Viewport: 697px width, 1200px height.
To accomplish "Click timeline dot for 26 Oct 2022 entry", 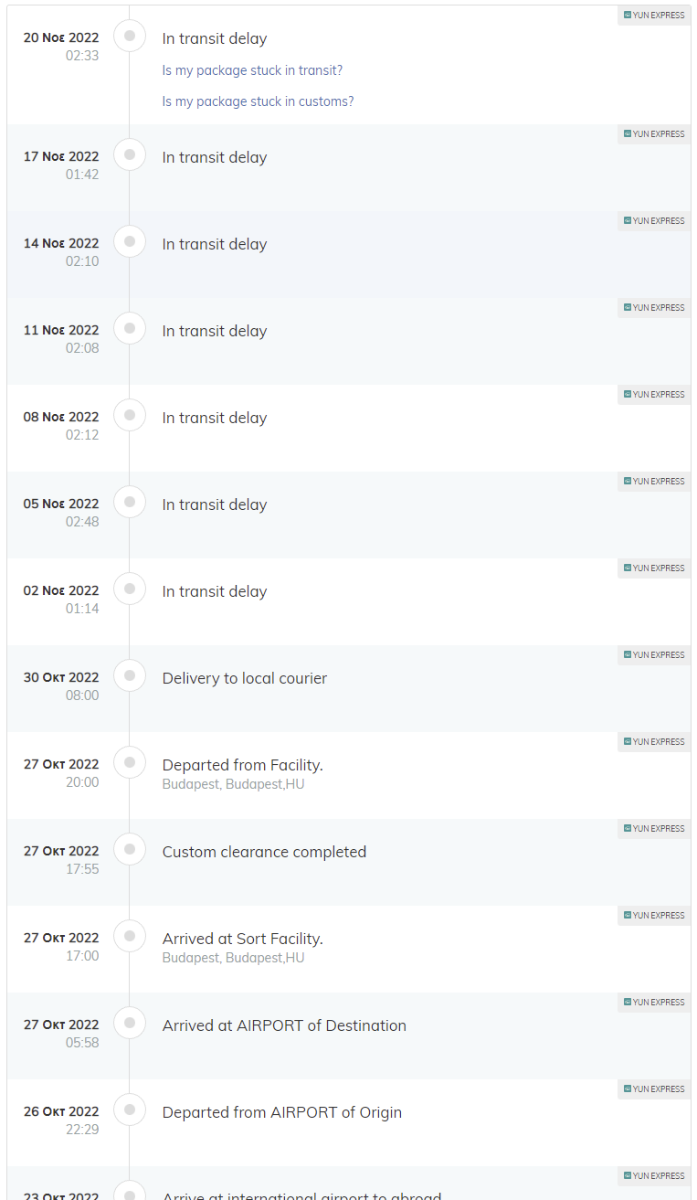I will click(x=130, y=1111).
